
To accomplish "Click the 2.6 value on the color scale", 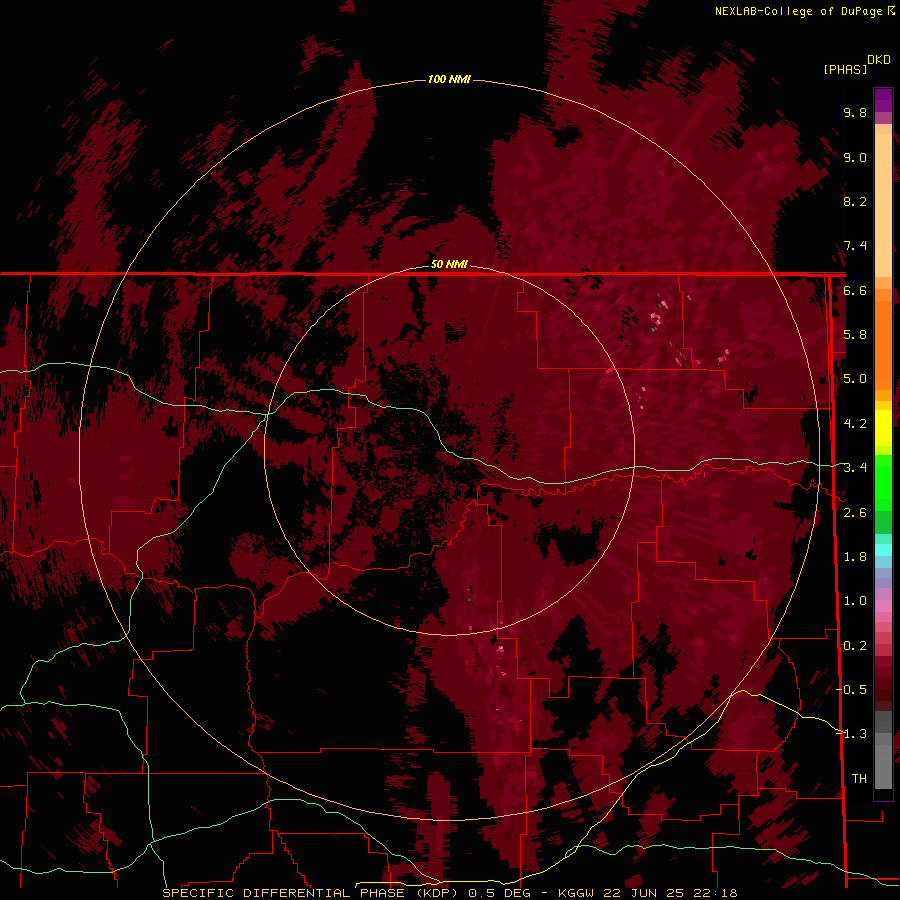I will [855, 513].
